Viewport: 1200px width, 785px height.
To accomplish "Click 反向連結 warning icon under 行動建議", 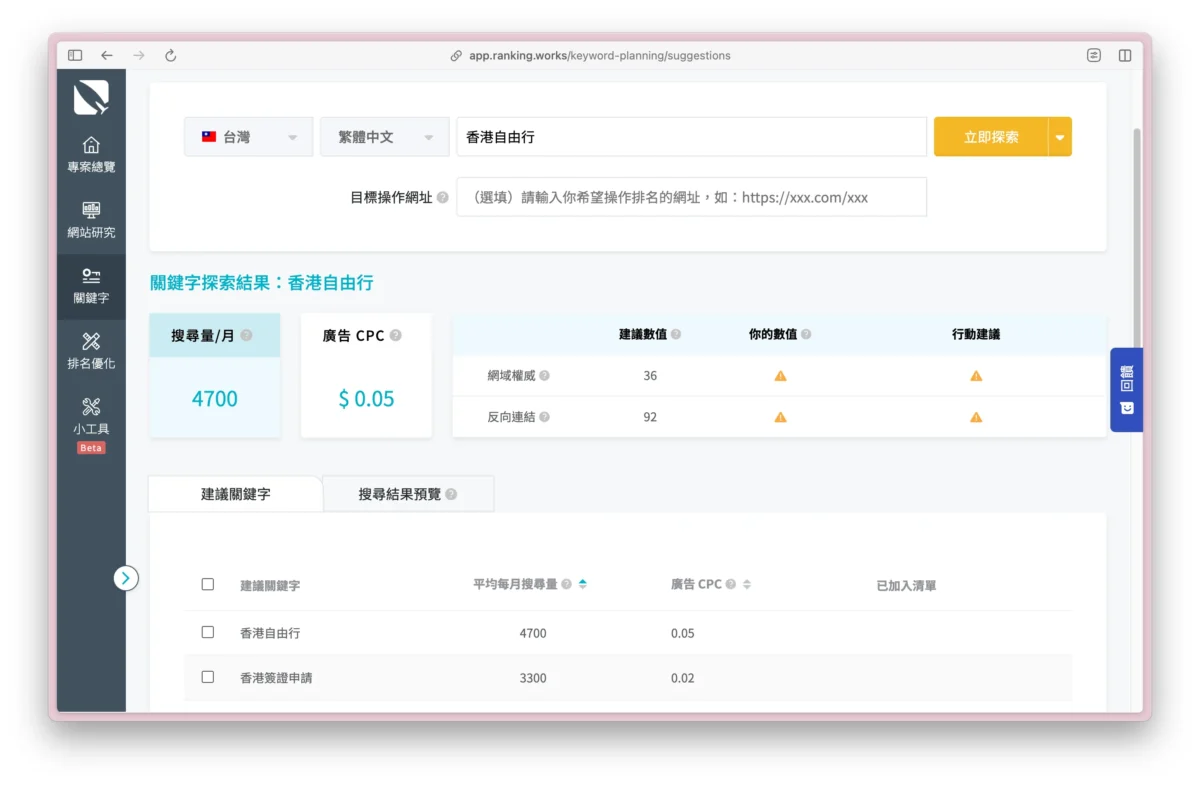I will click(976, 417).
